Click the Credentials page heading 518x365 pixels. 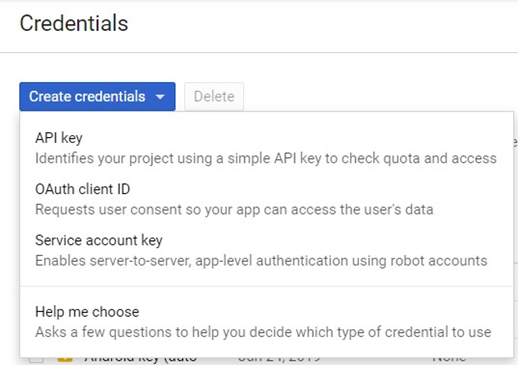pyautogui.click(x=74, y=23)
